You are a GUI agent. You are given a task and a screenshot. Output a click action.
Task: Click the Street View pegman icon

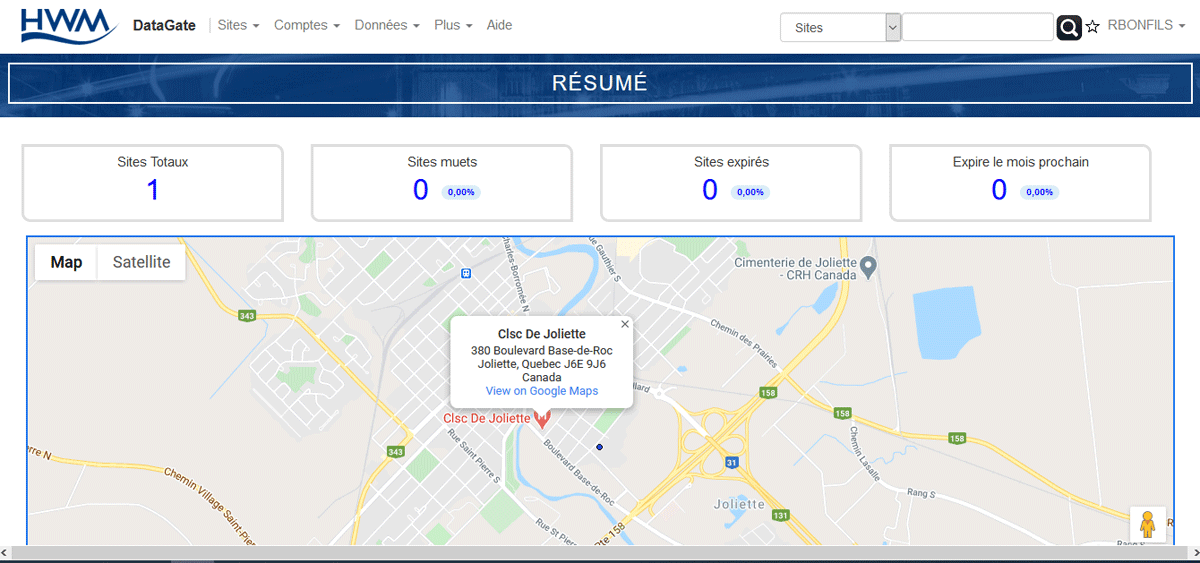pyautogui.click(x=1147, y=524)
